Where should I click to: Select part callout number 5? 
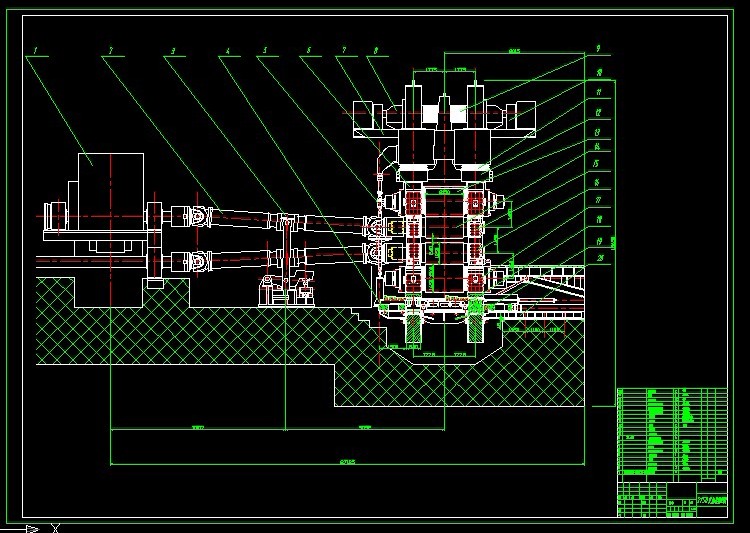[x=265, y=50]
